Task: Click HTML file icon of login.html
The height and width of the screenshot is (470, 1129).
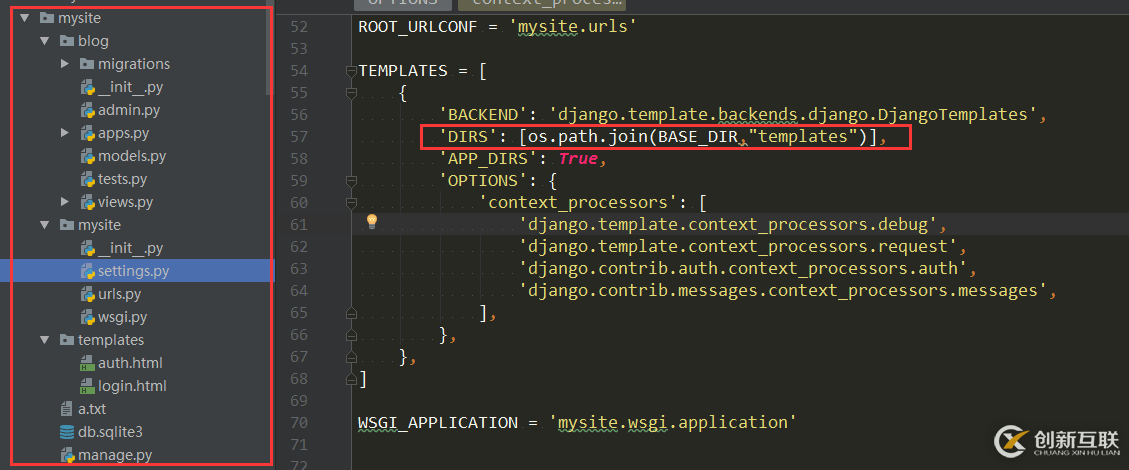Action: 87,386
